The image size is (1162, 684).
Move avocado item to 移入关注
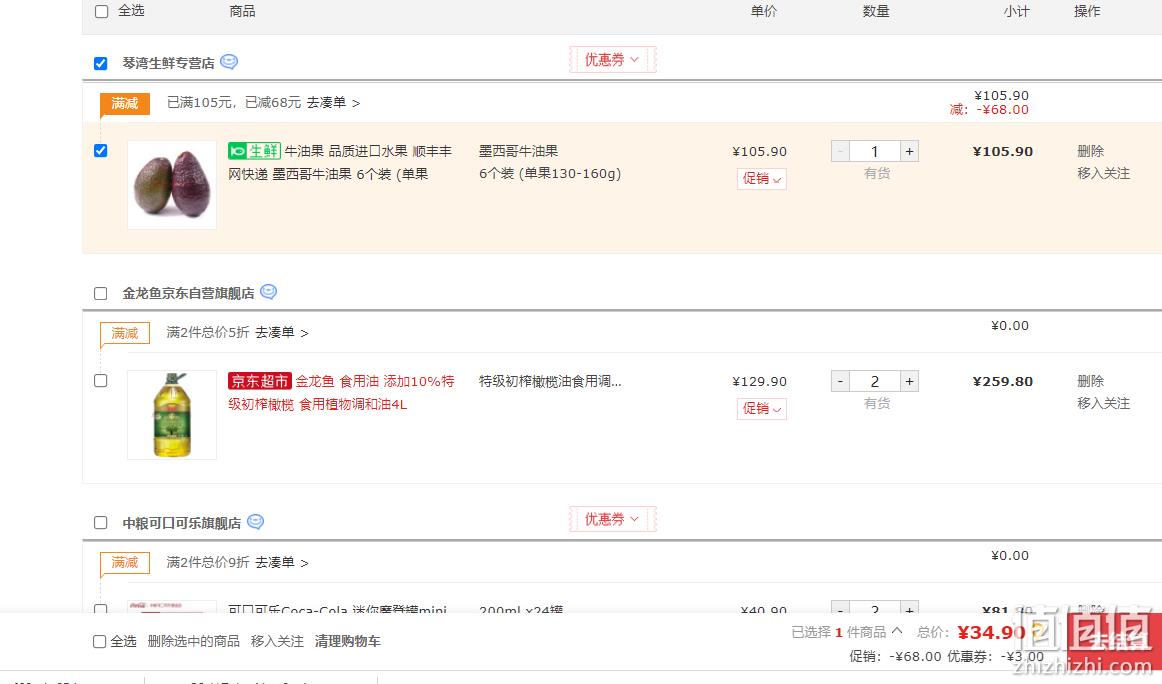[1103, 173]
